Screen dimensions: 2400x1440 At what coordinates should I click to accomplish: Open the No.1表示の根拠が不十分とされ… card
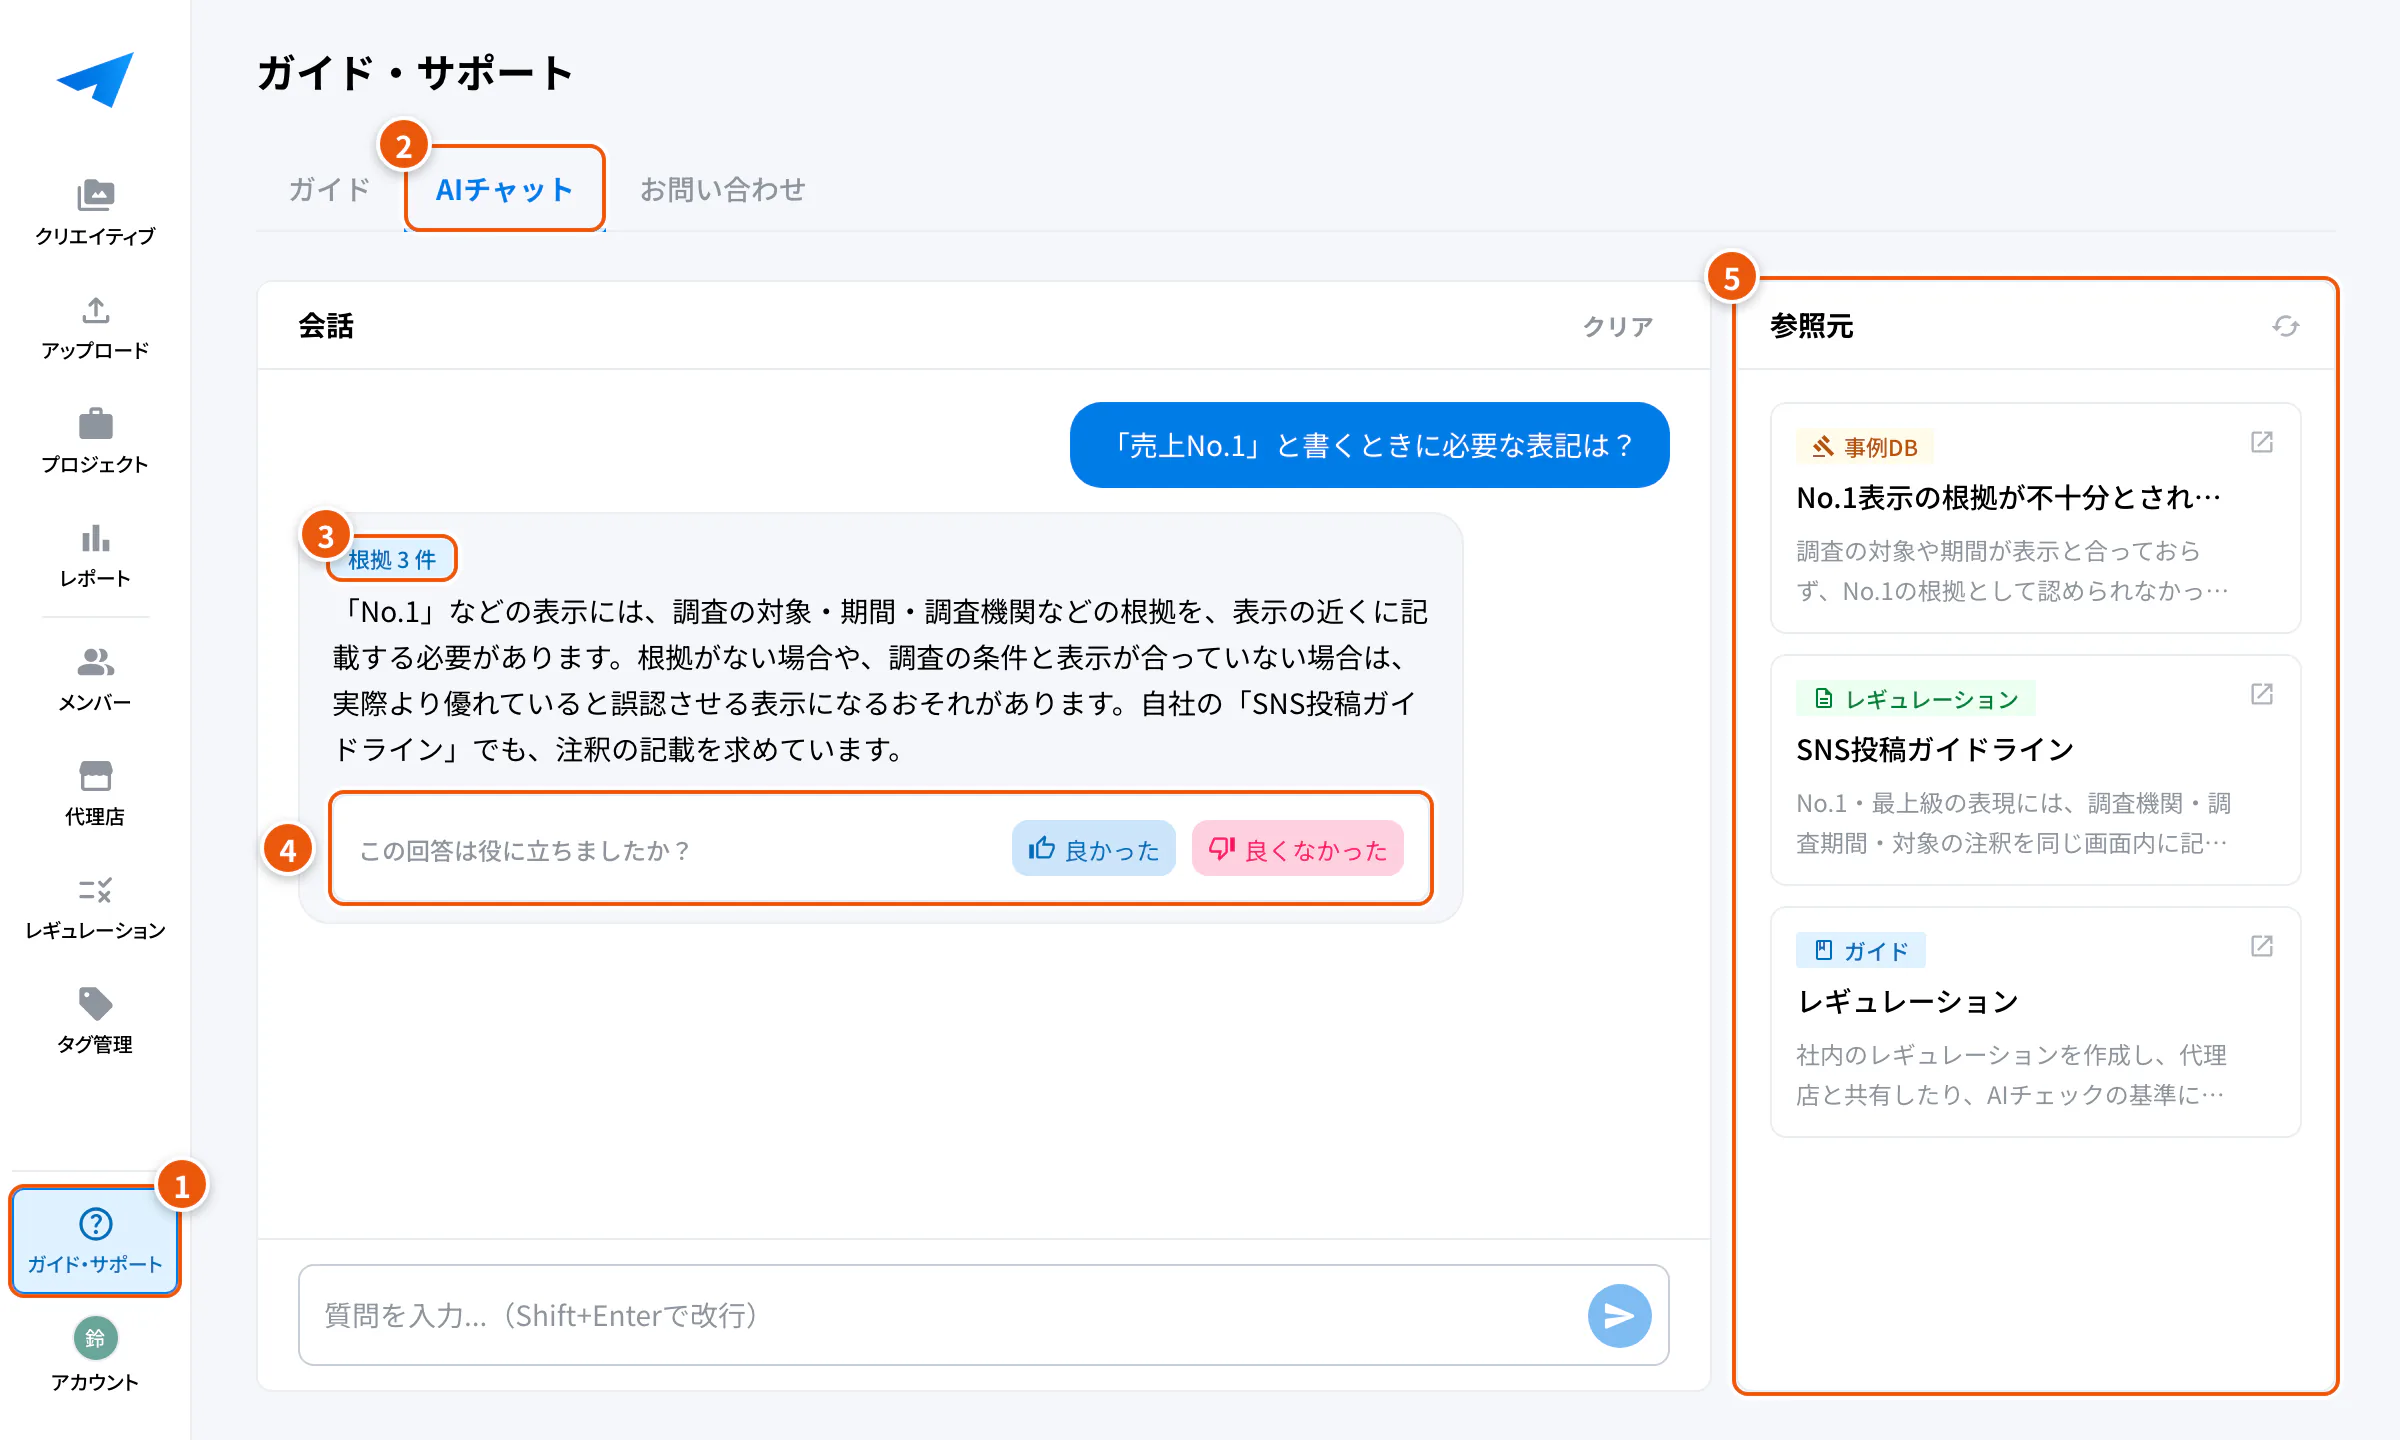point(2035,518)
